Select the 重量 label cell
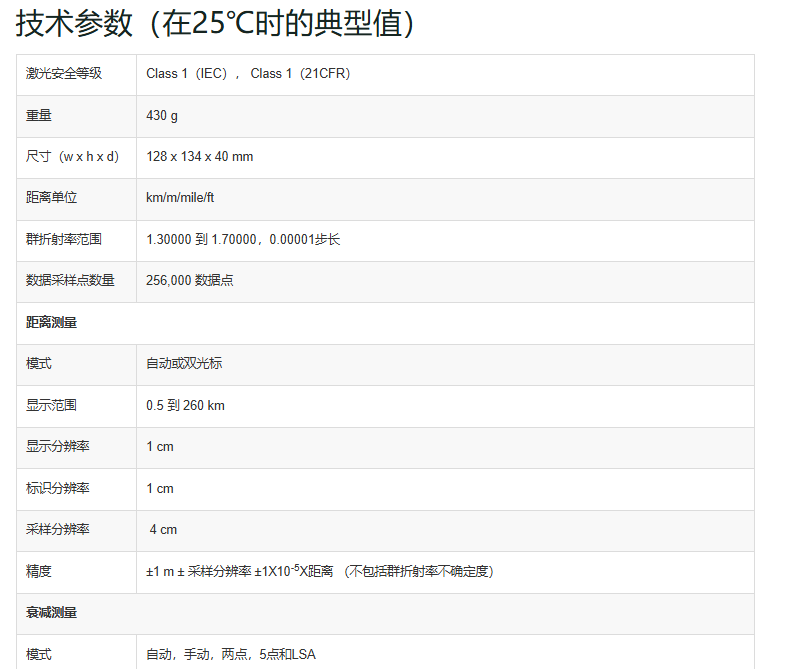Image resolution: width=793 pixels, height=669 pixels. tap(76, 116)
